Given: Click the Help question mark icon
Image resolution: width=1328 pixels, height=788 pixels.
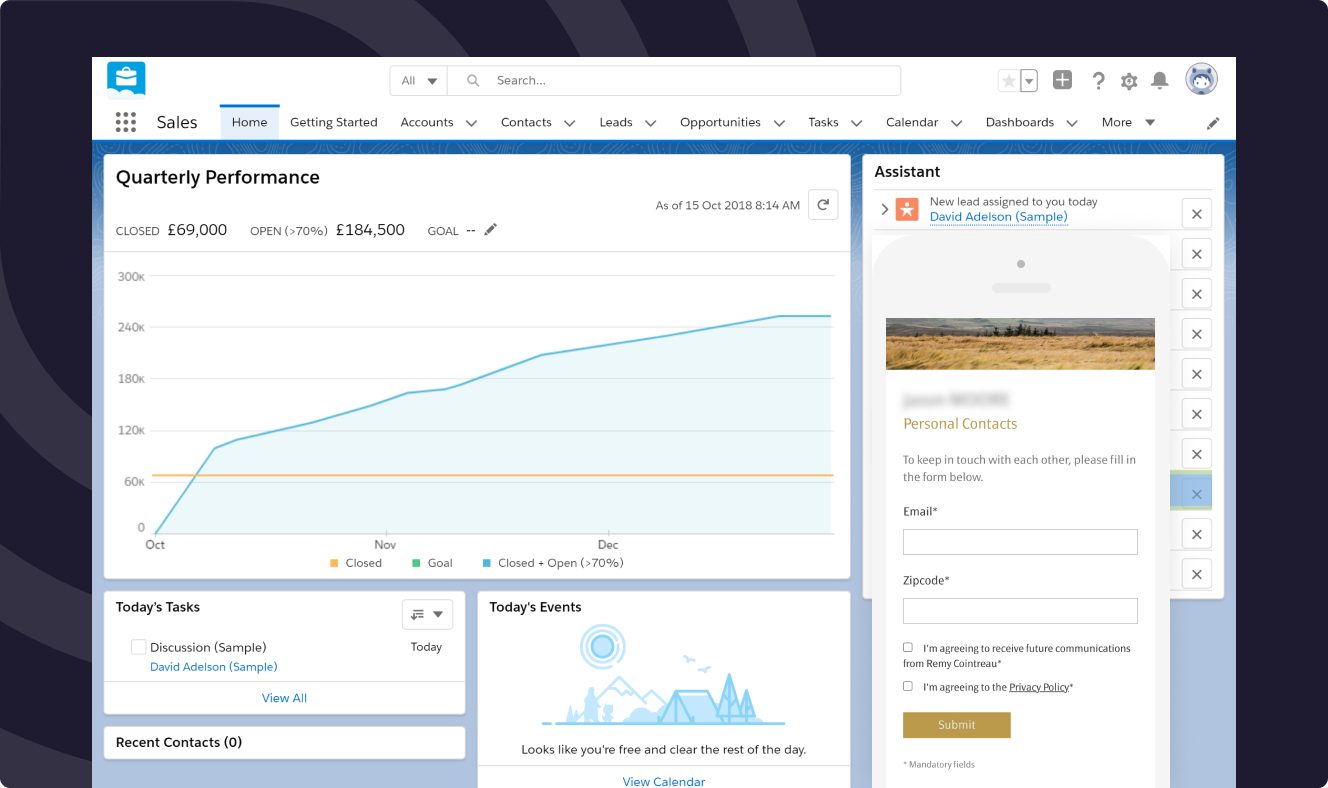Looking at the screenshot, I should 1098,81.
